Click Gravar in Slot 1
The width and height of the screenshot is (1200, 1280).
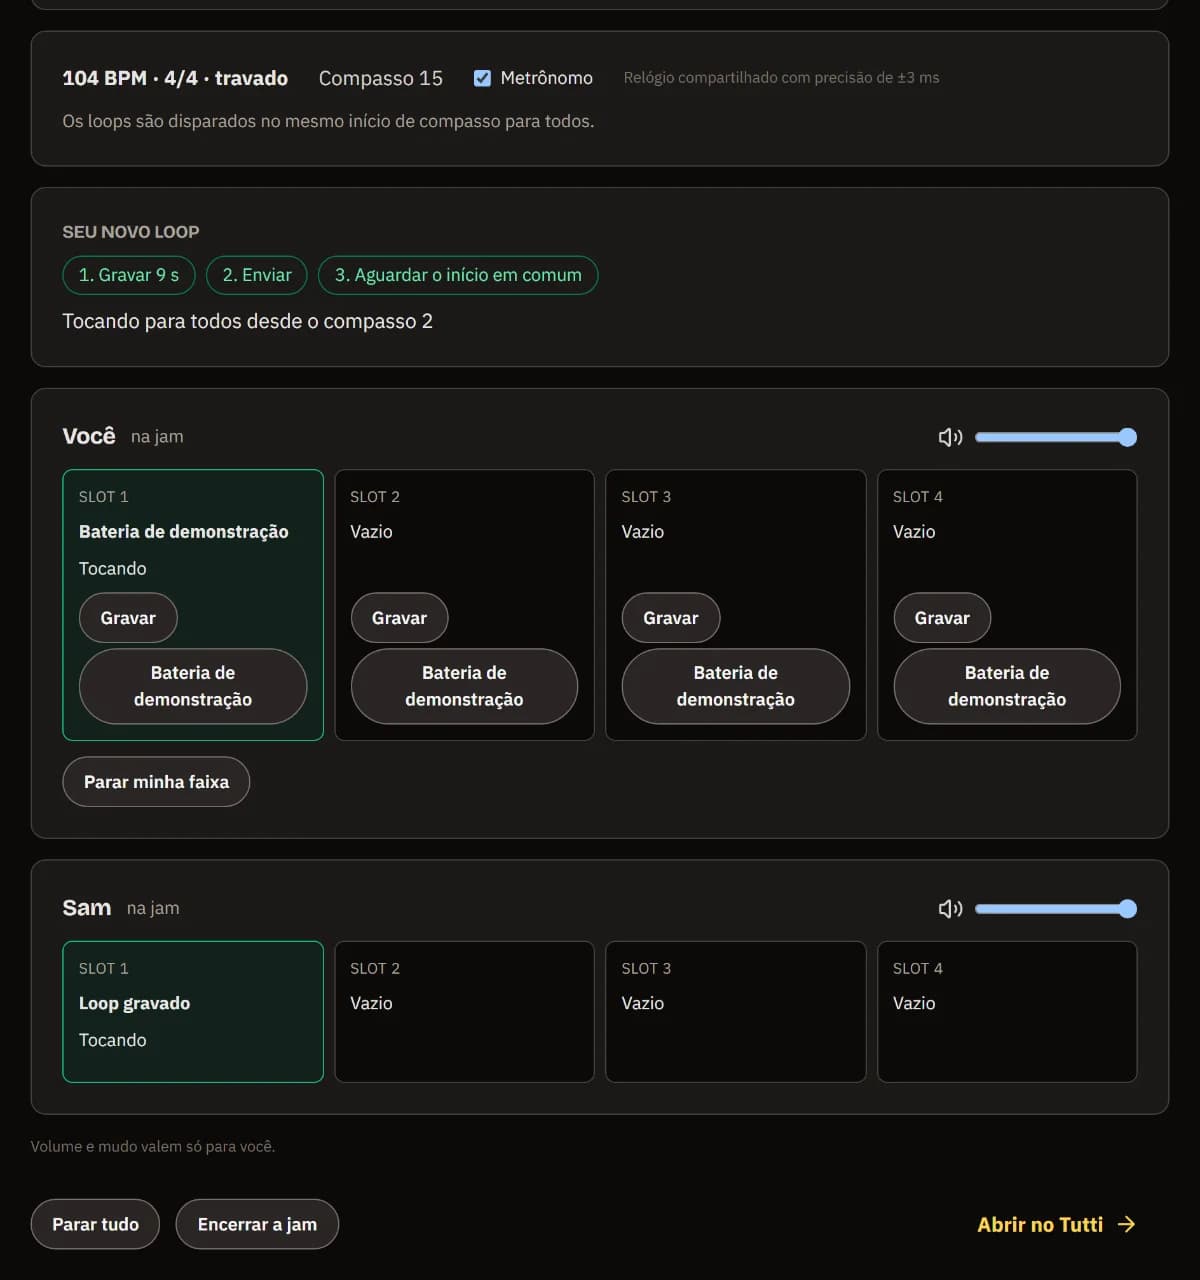pyautogui.click(x=128, y=618)
